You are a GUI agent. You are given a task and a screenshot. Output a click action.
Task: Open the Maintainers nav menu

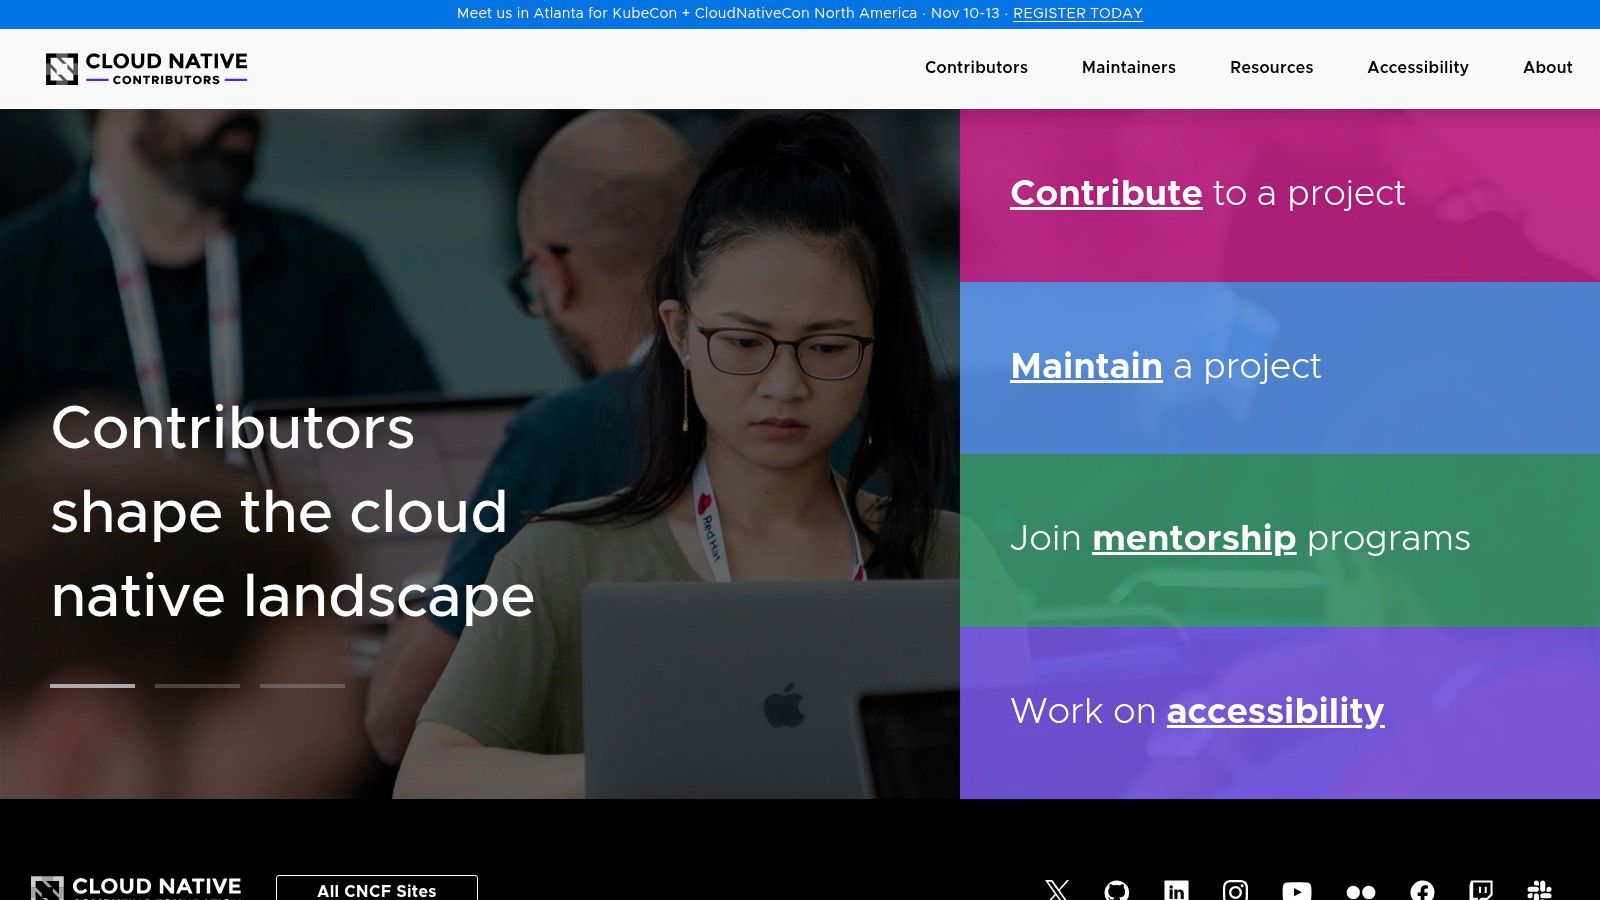1128,67
